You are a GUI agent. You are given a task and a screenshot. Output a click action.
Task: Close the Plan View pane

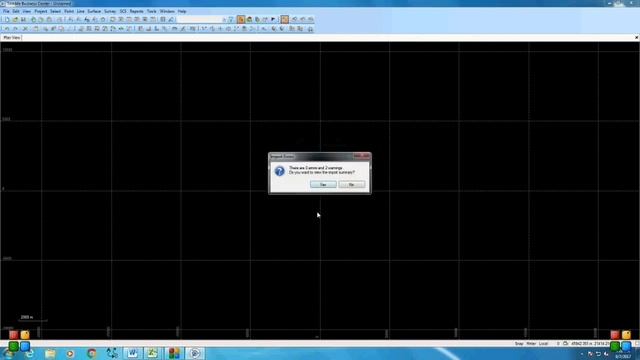click(x=636, y=38)
